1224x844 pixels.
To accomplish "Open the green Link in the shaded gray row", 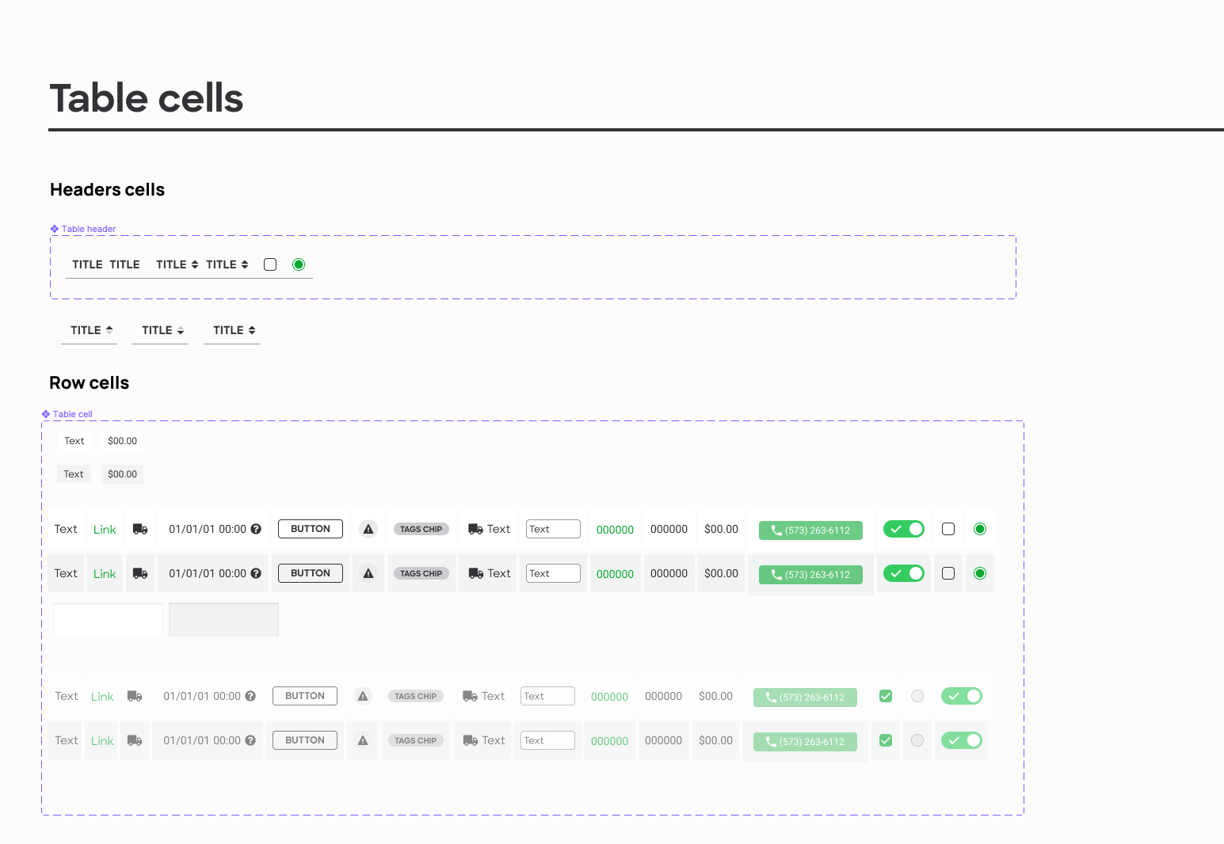I will point(104,574).
